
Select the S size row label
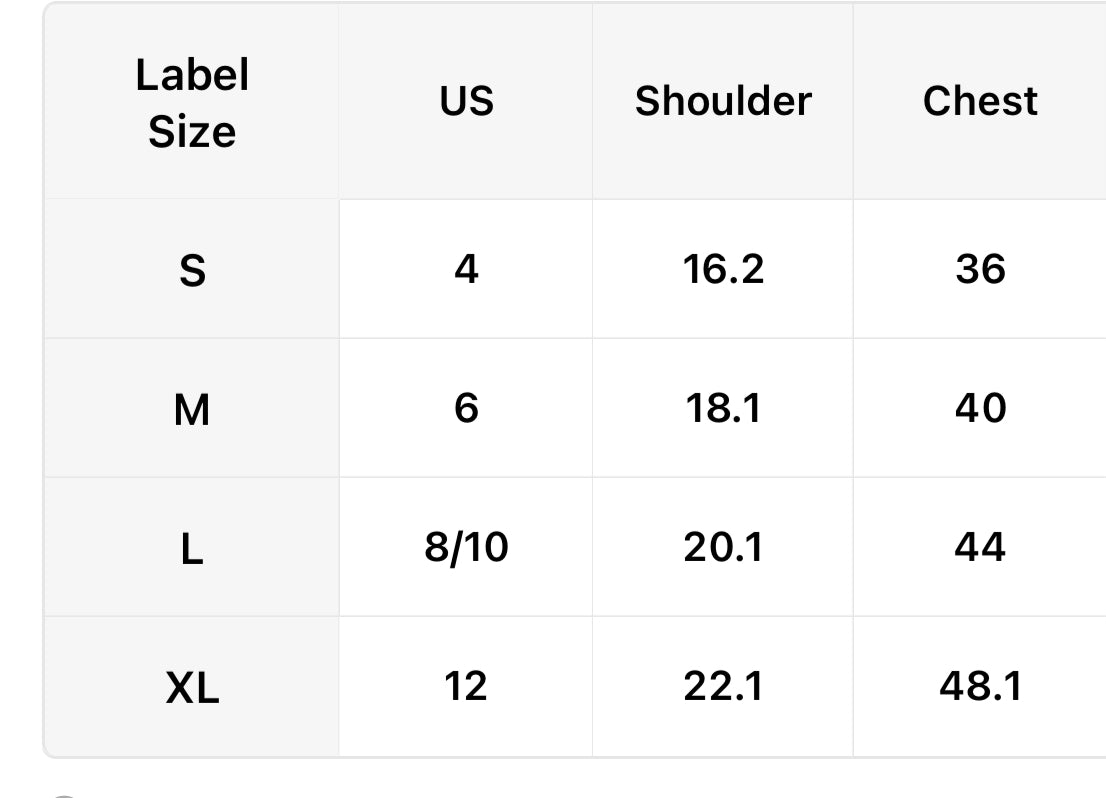tap(192, 270)
